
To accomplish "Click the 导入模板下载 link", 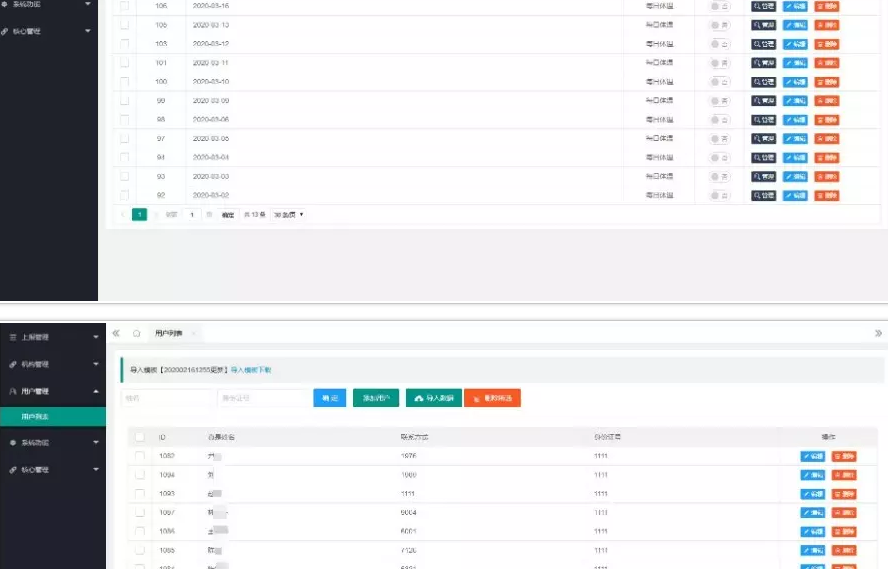I will (251, 370).
